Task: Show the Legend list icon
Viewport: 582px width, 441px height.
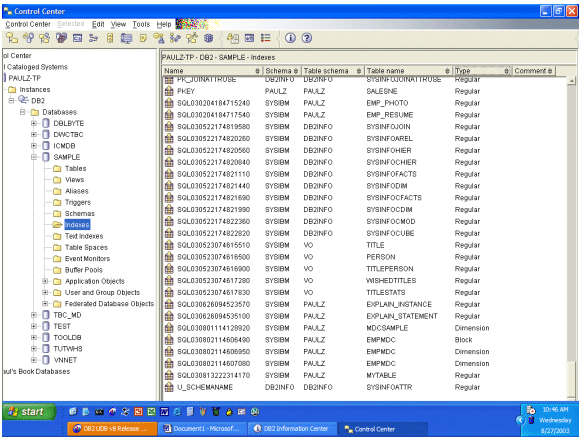Action: [266, 38]
